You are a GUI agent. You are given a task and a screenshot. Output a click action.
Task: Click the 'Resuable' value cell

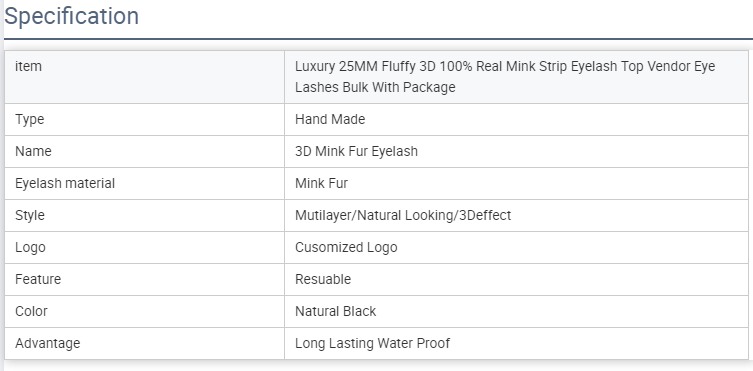[x=516, y=279]
